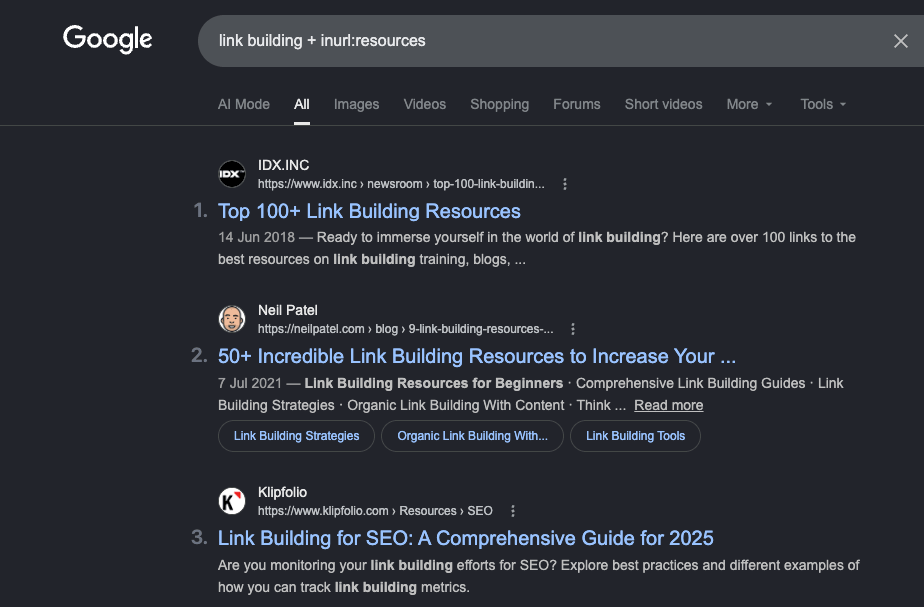This screenshot has width=924, height=607.
Task: Open the Short videos tab
Action: 664,104
